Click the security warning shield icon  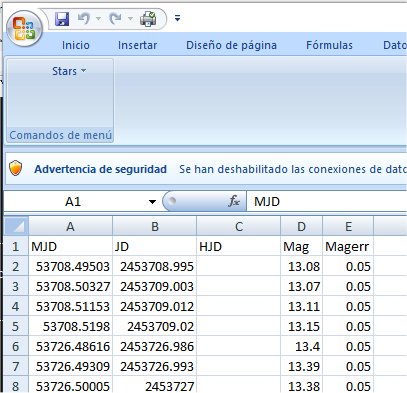coord(15,168)
